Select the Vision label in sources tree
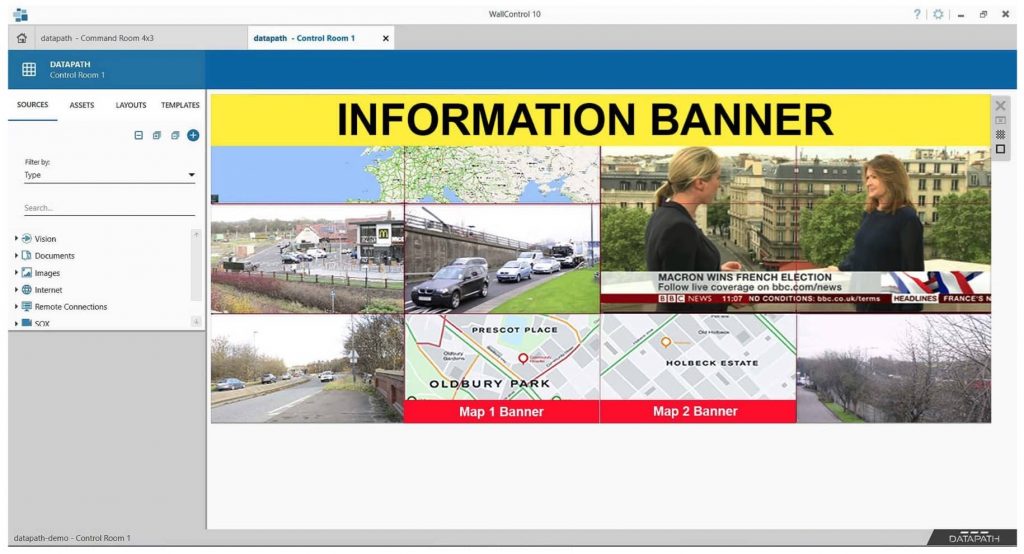 click(45, 239)
